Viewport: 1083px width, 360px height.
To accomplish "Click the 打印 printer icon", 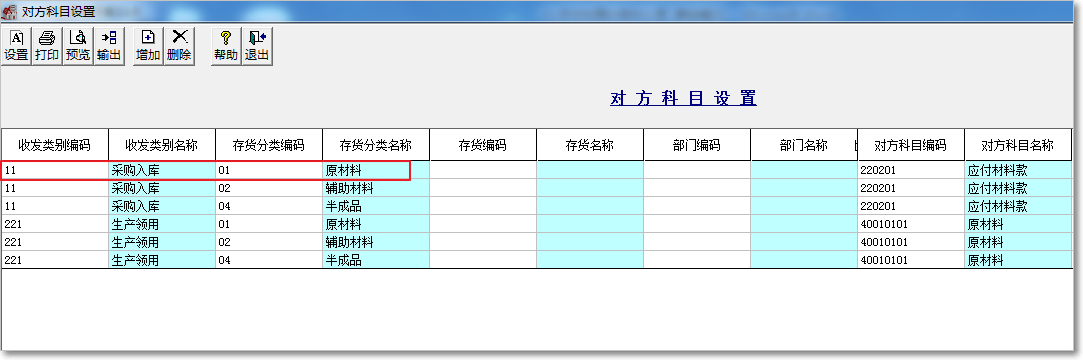I will (x=47, y=46).
